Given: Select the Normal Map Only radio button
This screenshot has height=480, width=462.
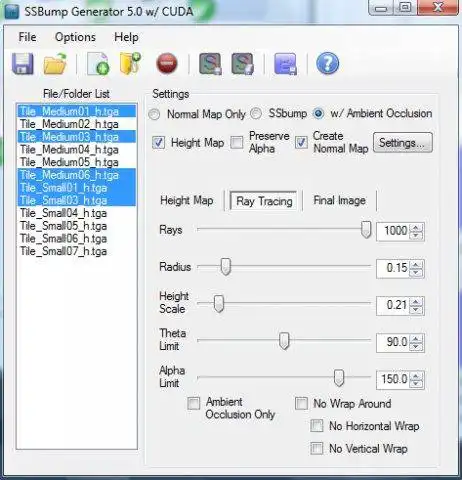Looking at the screenshot, I should [154, 114].
